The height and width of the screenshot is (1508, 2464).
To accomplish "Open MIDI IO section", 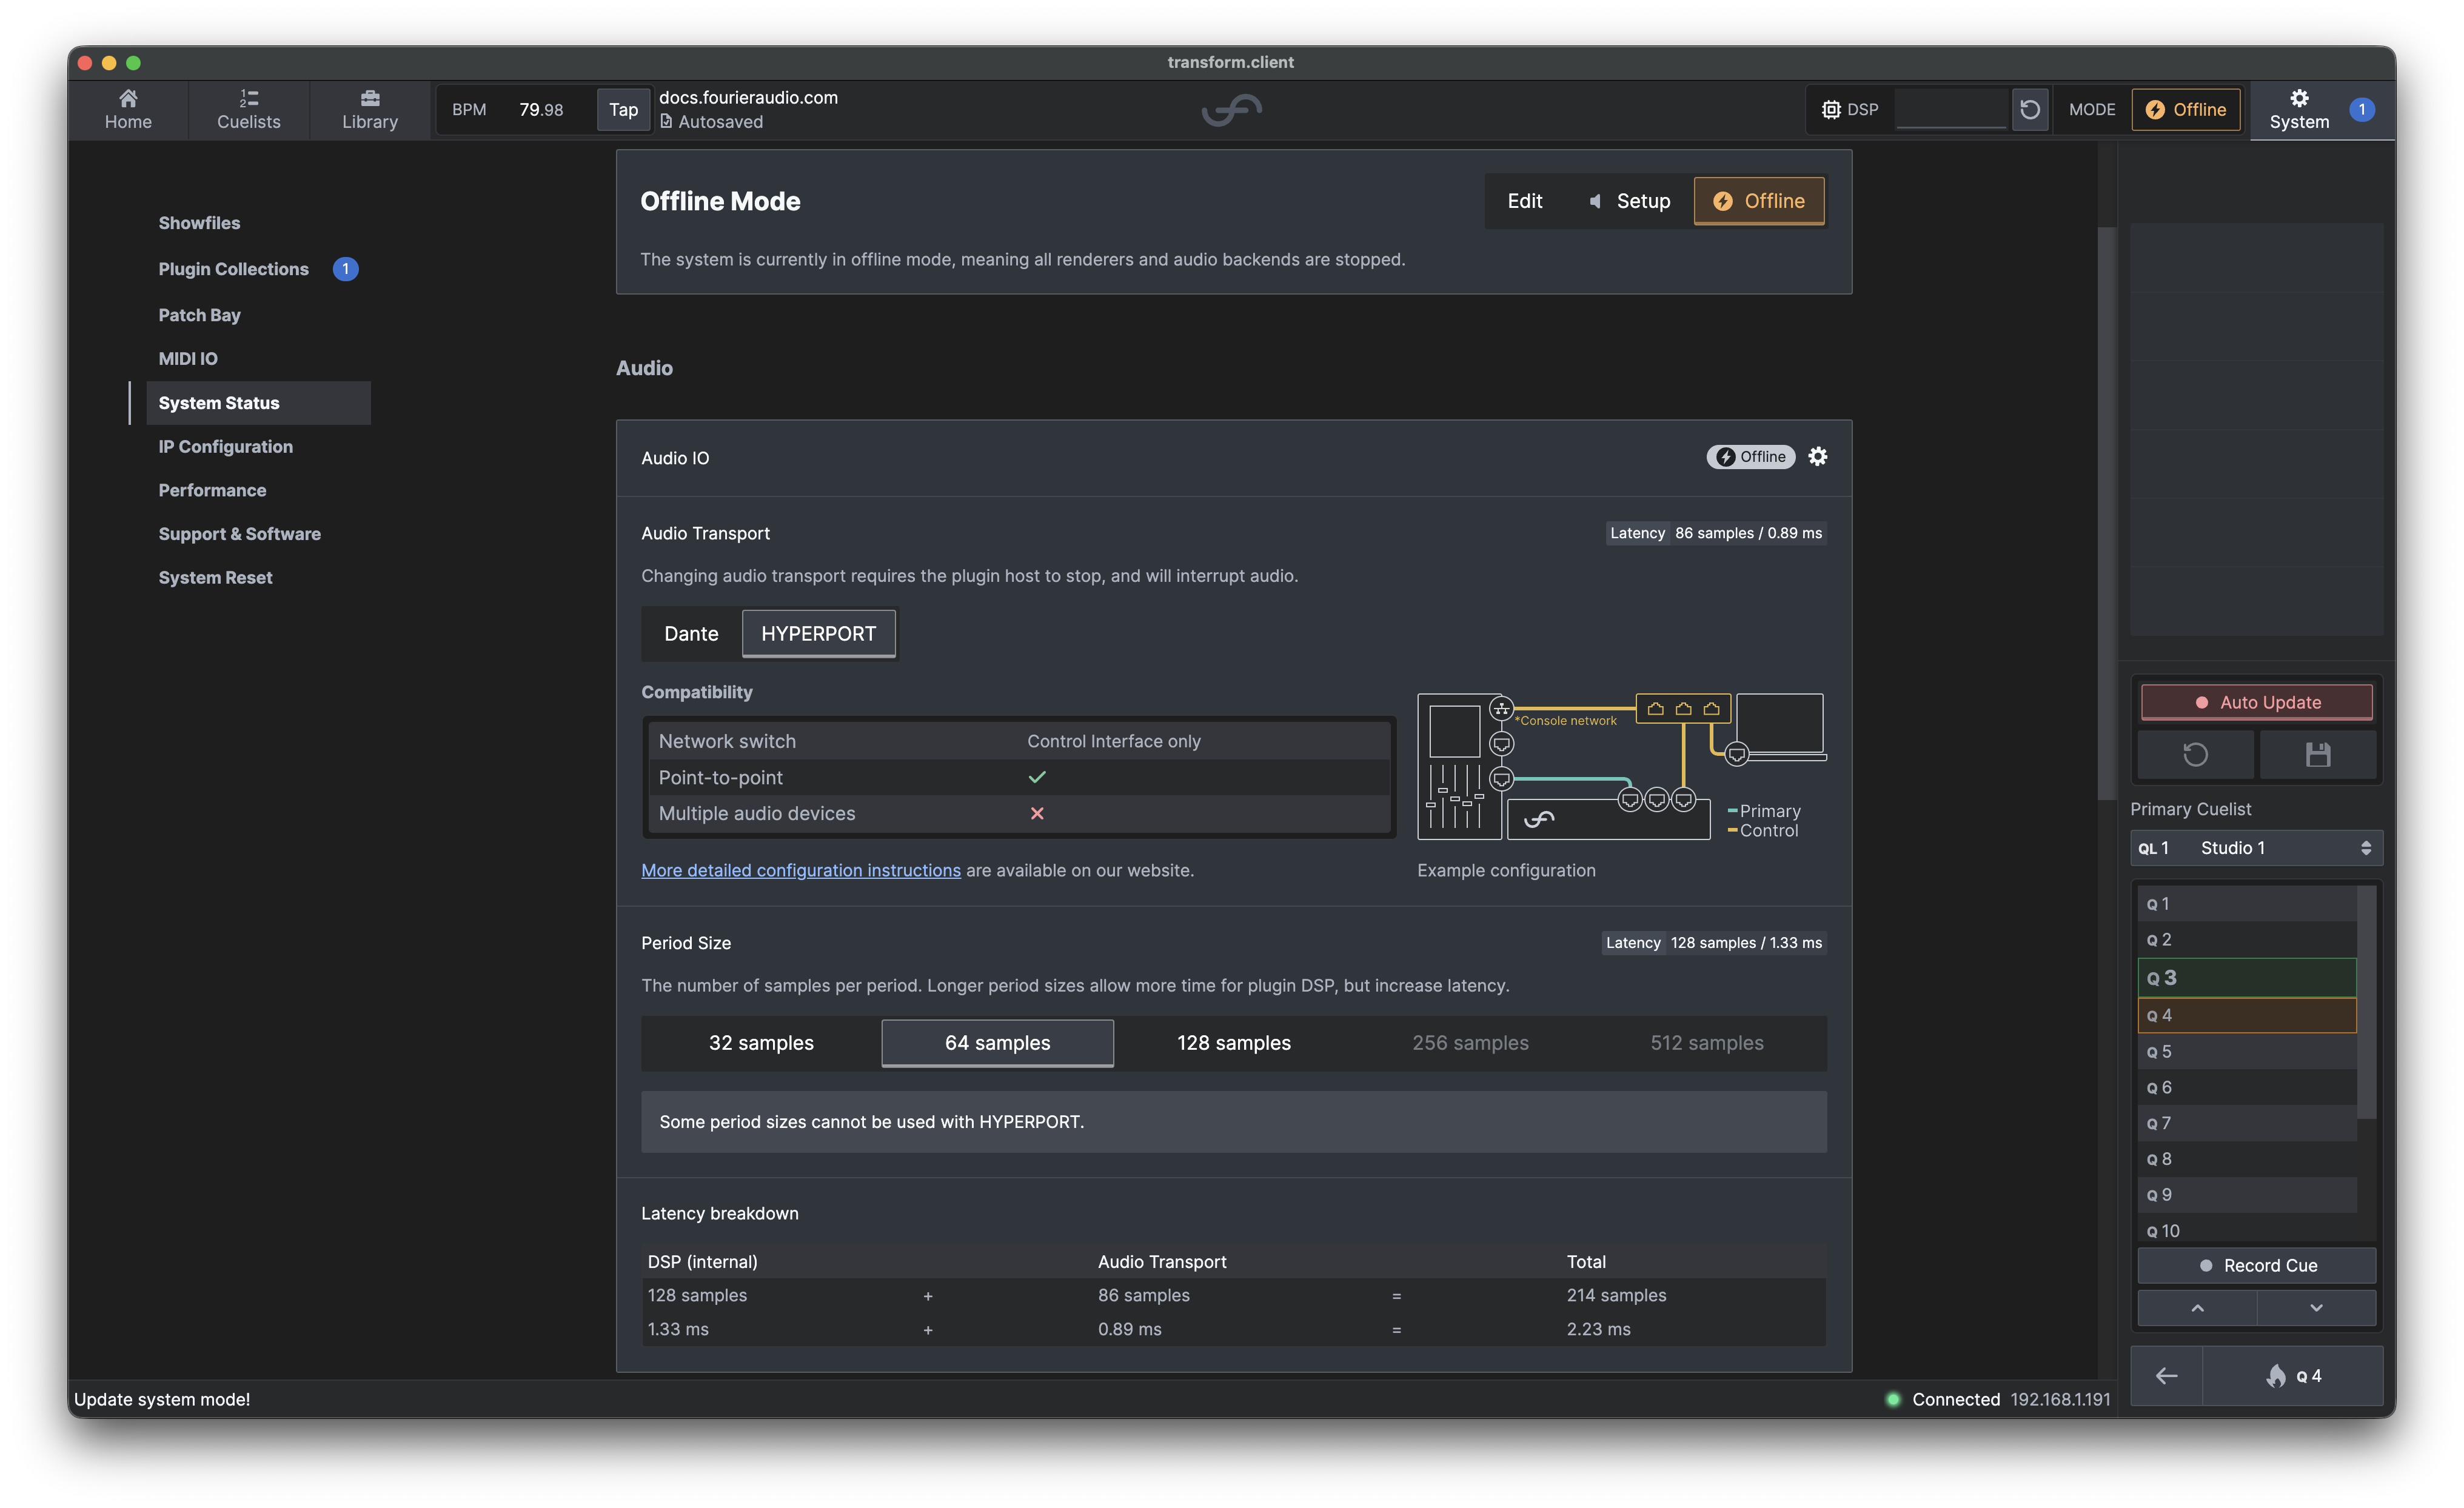I will click(188, 359).
